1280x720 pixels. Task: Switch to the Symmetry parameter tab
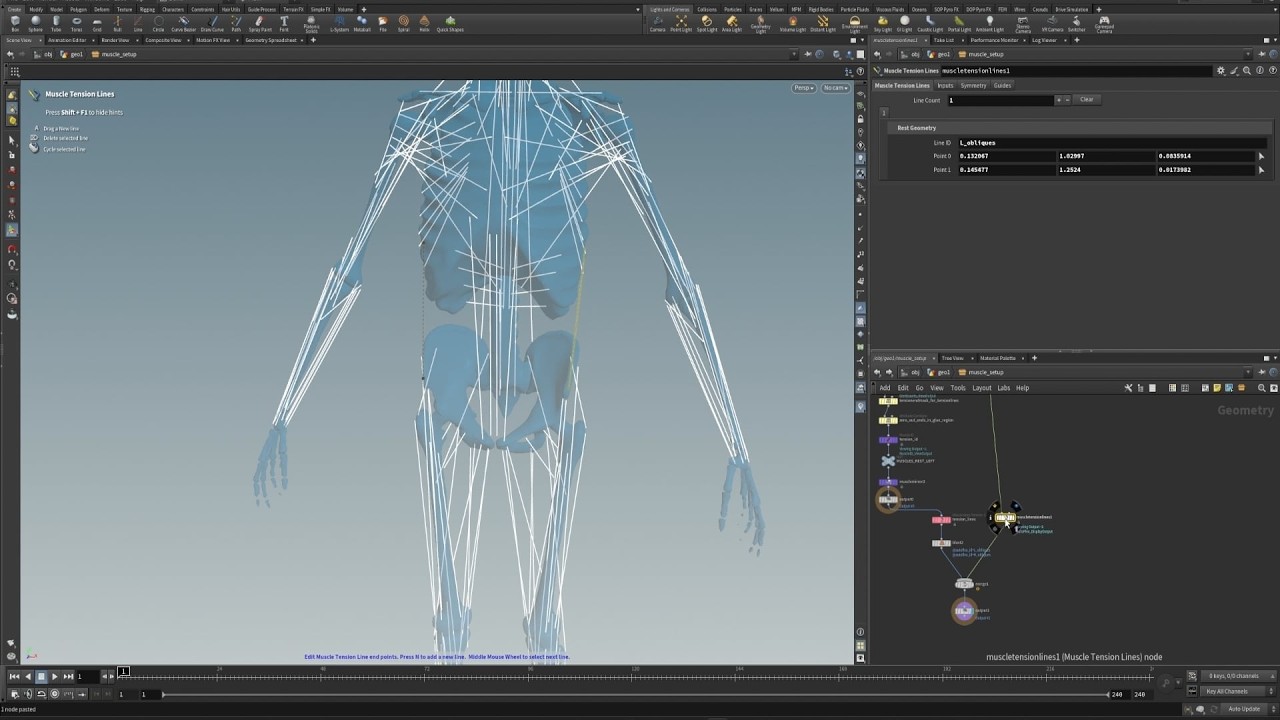[973, 86]
